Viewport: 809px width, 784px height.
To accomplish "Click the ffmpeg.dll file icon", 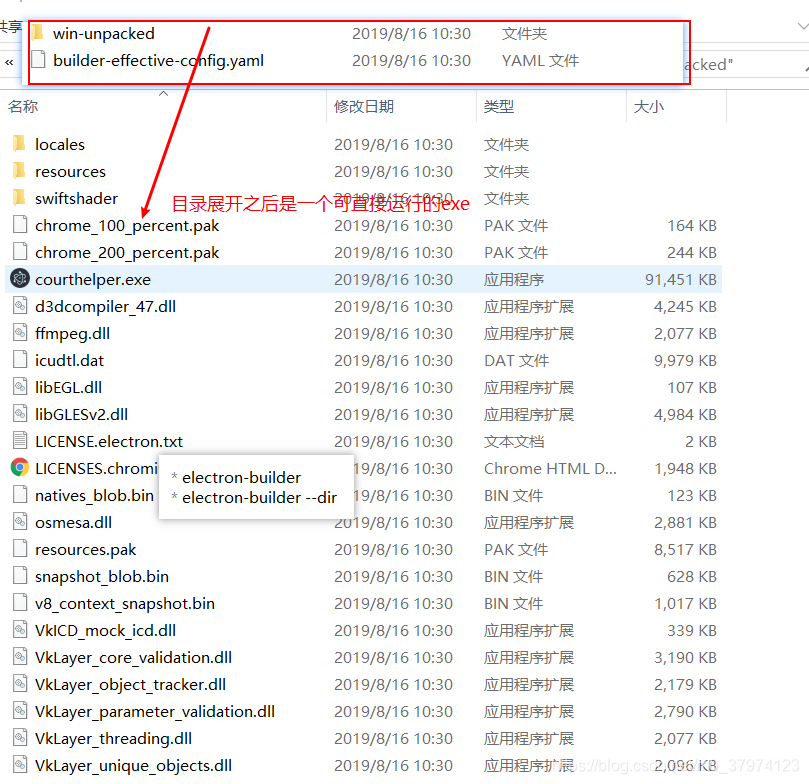I will 20,333.
